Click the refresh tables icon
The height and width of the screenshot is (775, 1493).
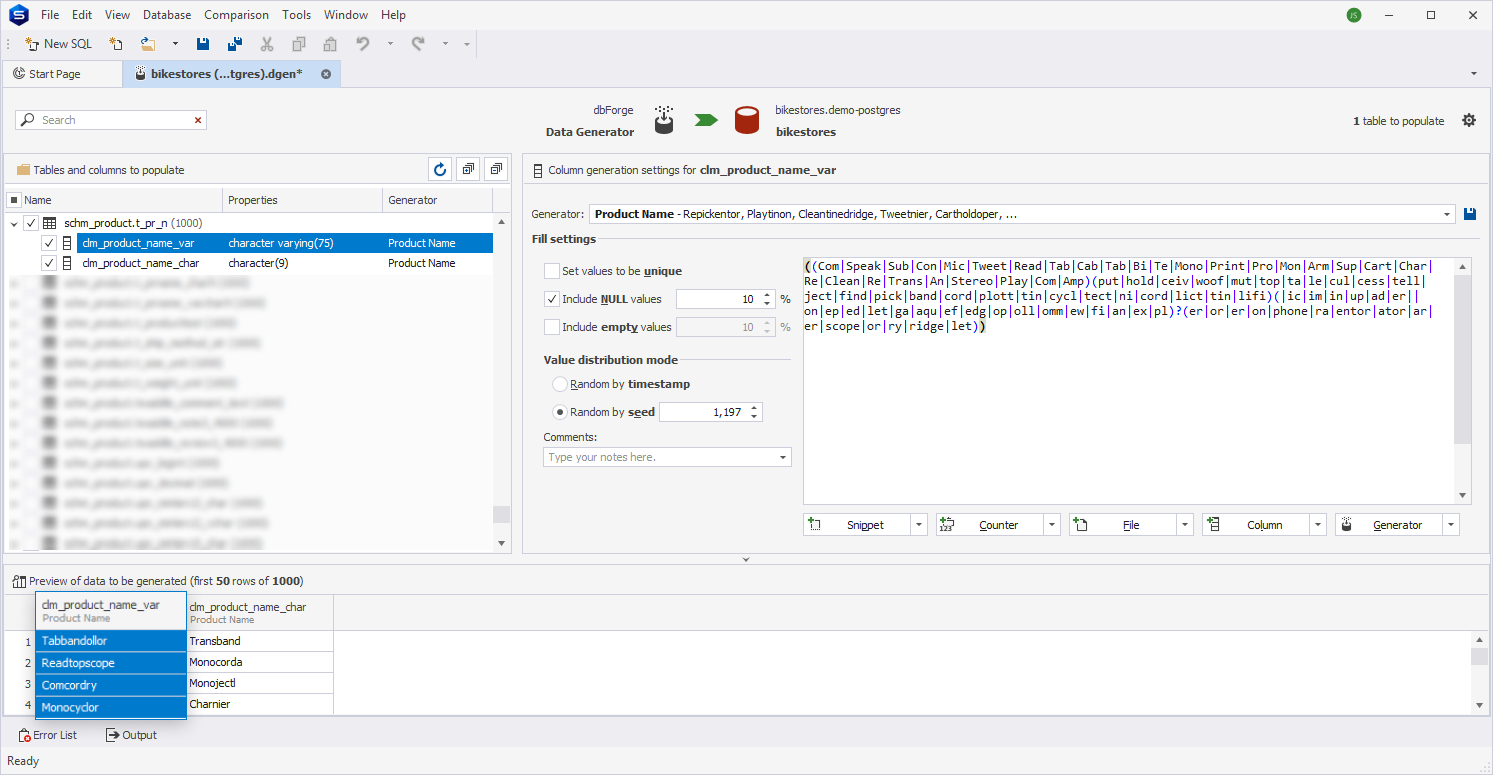click(439, 169)
